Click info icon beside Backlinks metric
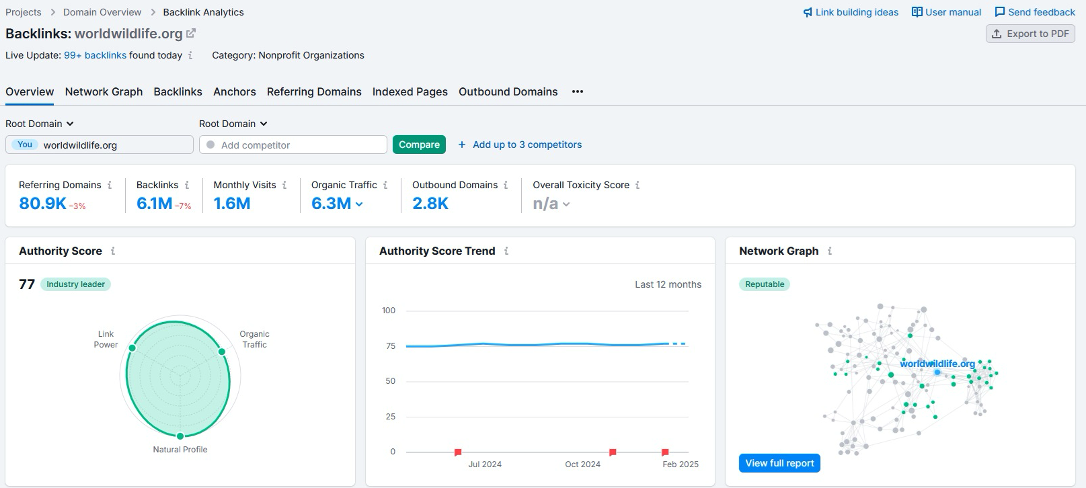Screen dimensions: 1086x488 click(187, 185)
